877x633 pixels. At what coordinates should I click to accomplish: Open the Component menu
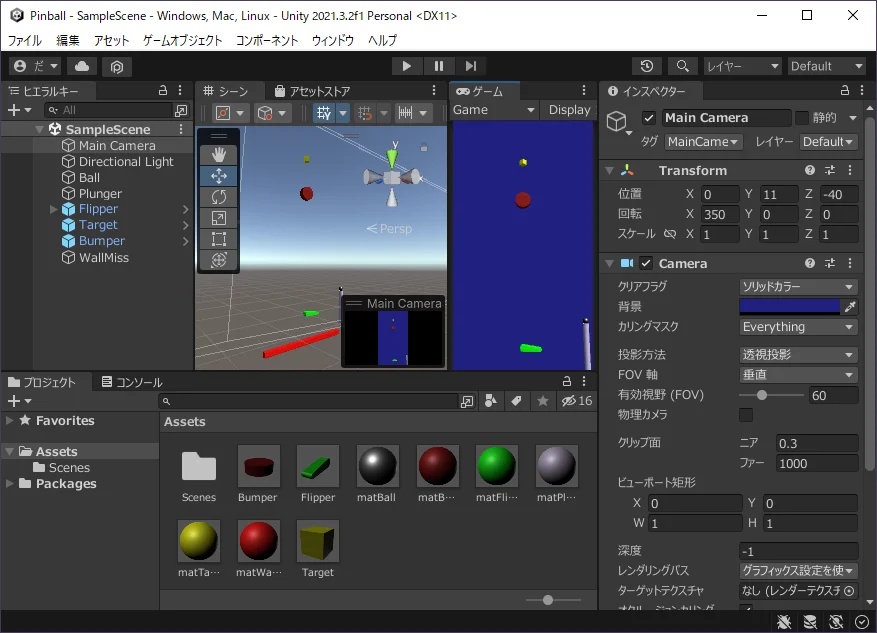click(267, 40)
